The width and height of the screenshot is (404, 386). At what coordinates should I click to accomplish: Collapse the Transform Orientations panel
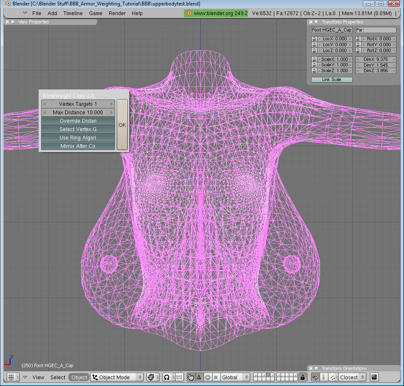pyautogui.click(x=316, y=368)
